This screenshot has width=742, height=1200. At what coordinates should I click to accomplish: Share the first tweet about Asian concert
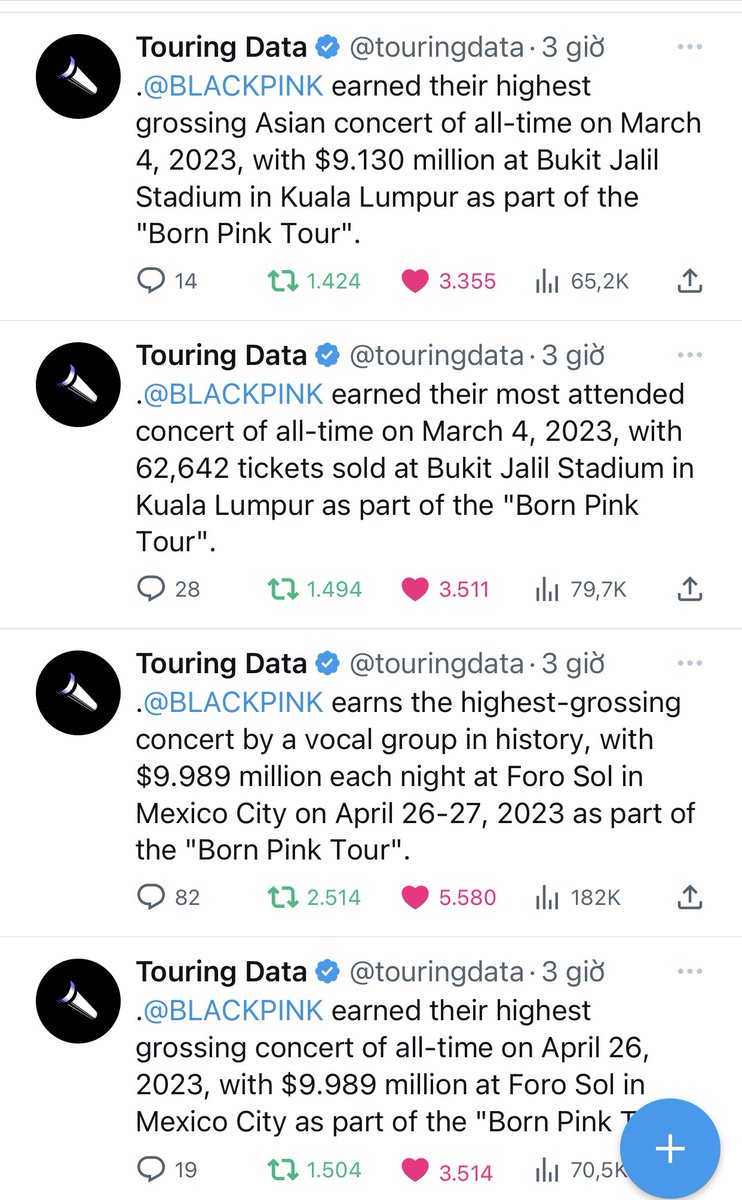[690, 282]
